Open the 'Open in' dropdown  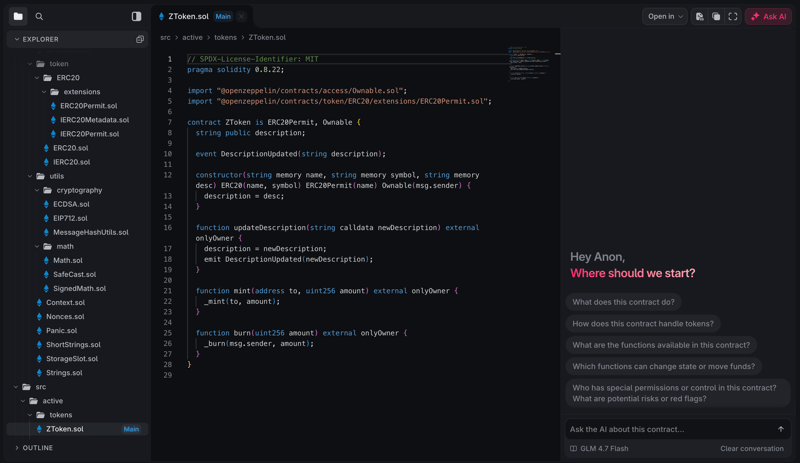[x=665, y=16]
